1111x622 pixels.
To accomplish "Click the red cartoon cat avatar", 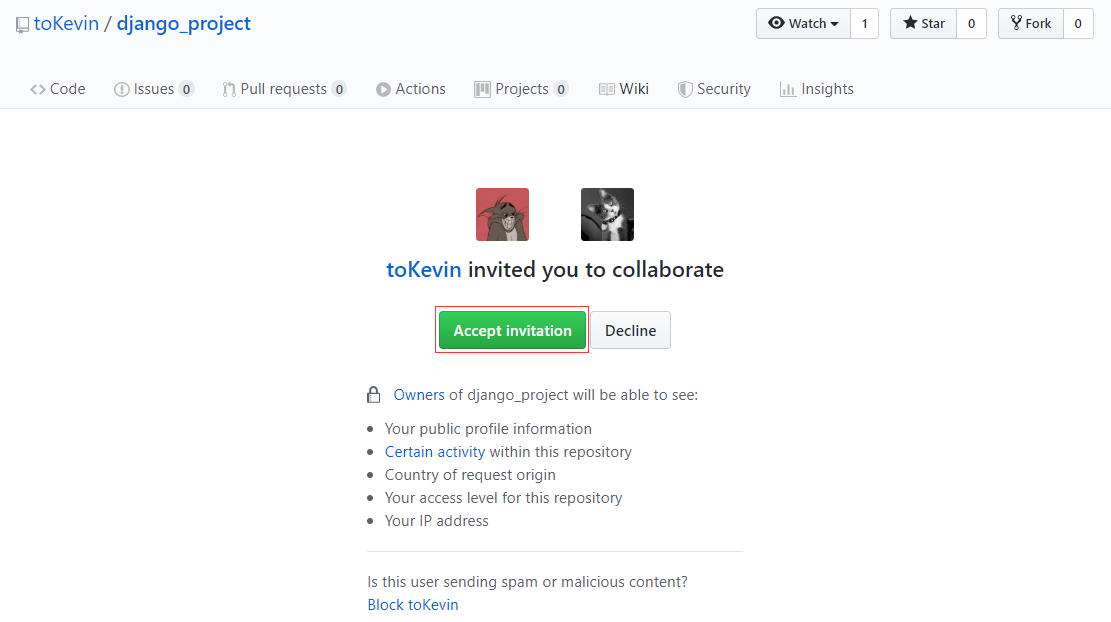I will click(x=502, y=215).
